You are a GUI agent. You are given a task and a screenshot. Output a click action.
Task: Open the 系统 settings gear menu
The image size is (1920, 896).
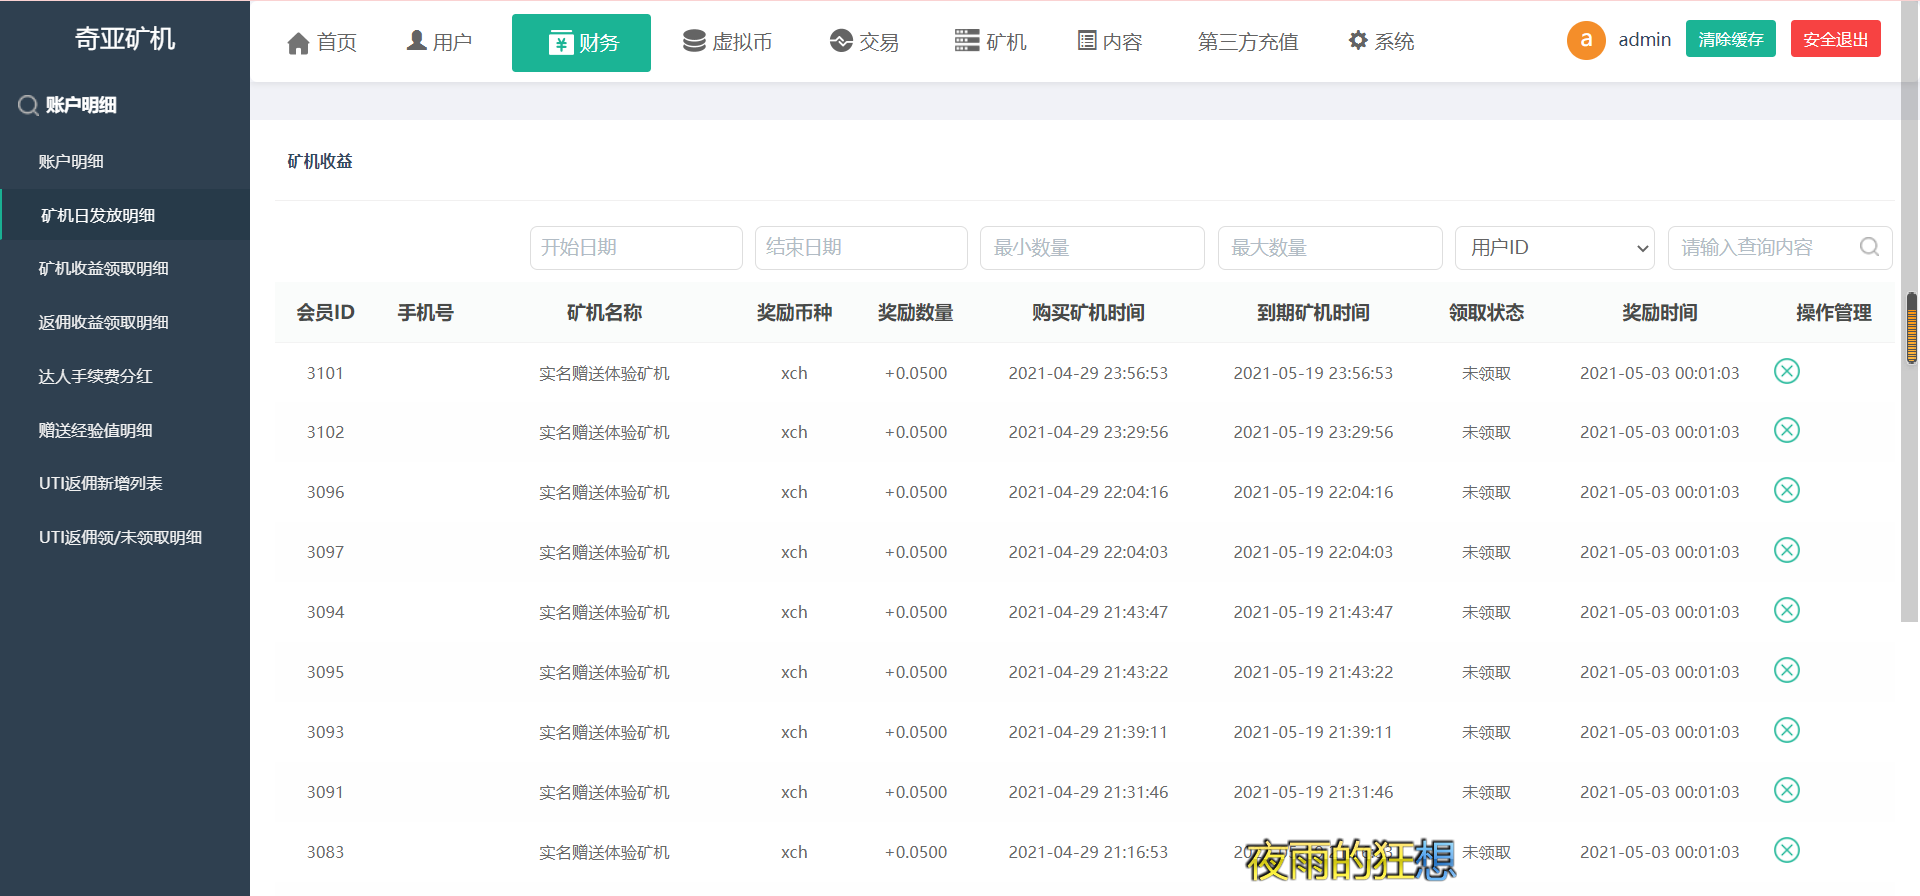(1381, 41)
